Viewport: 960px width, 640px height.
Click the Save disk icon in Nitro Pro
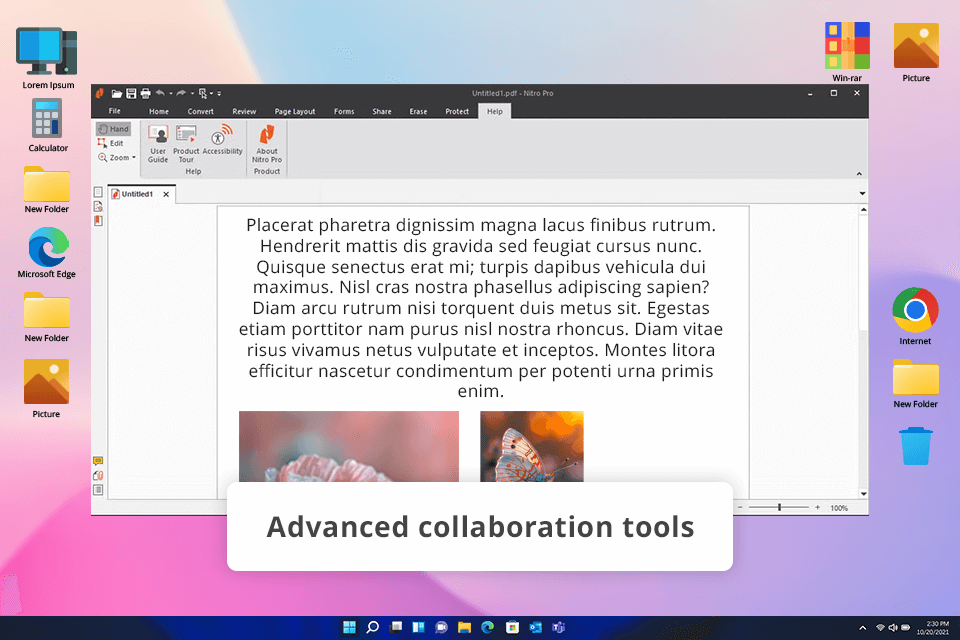131,94
